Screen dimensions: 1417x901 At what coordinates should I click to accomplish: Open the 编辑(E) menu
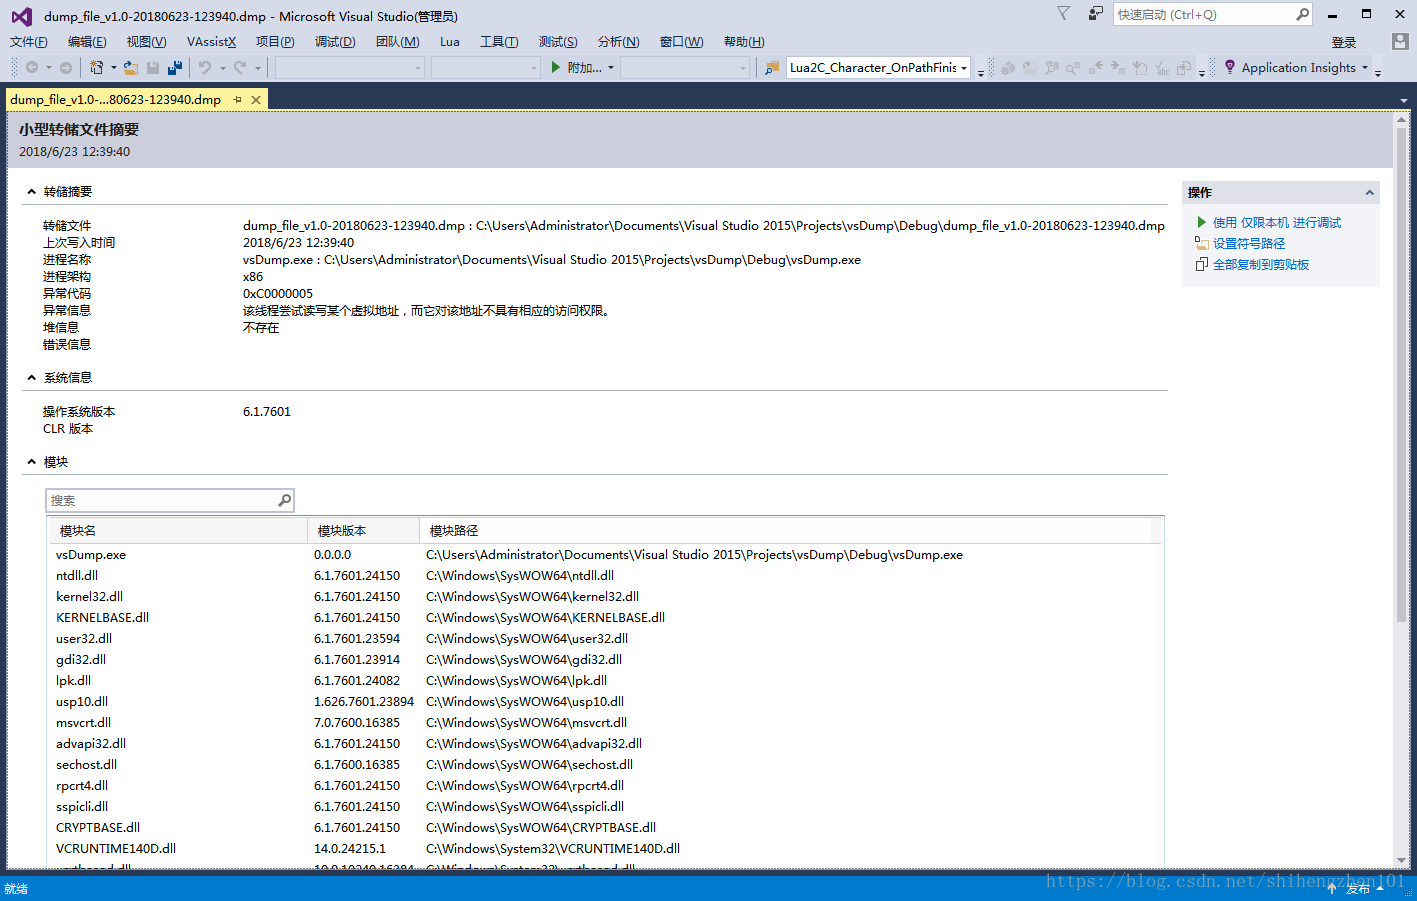87,42
